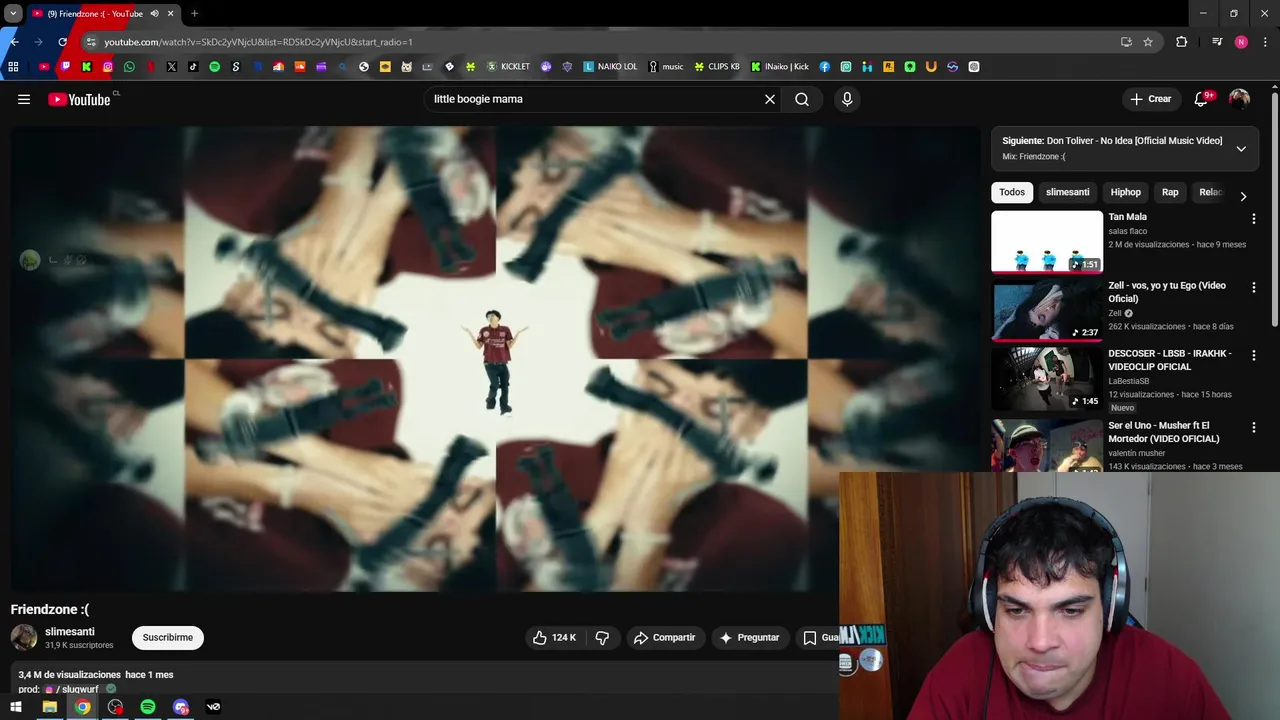Bookmark this page with the star
Viewport: 1280px width, 720px height.
1148,42
